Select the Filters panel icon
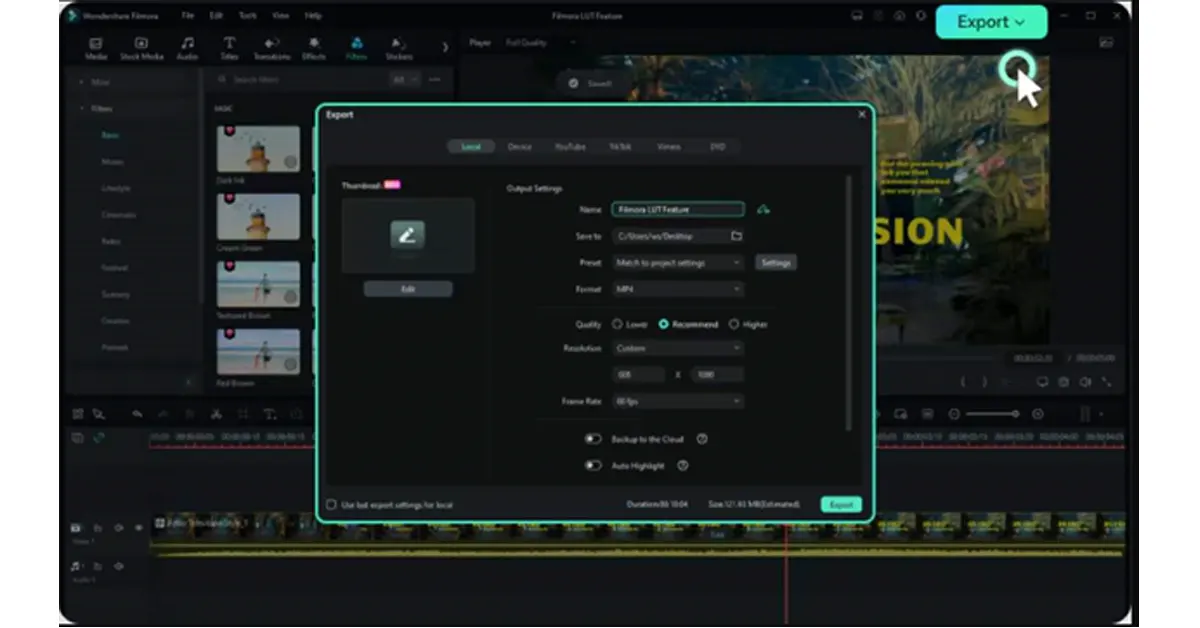 356,49
